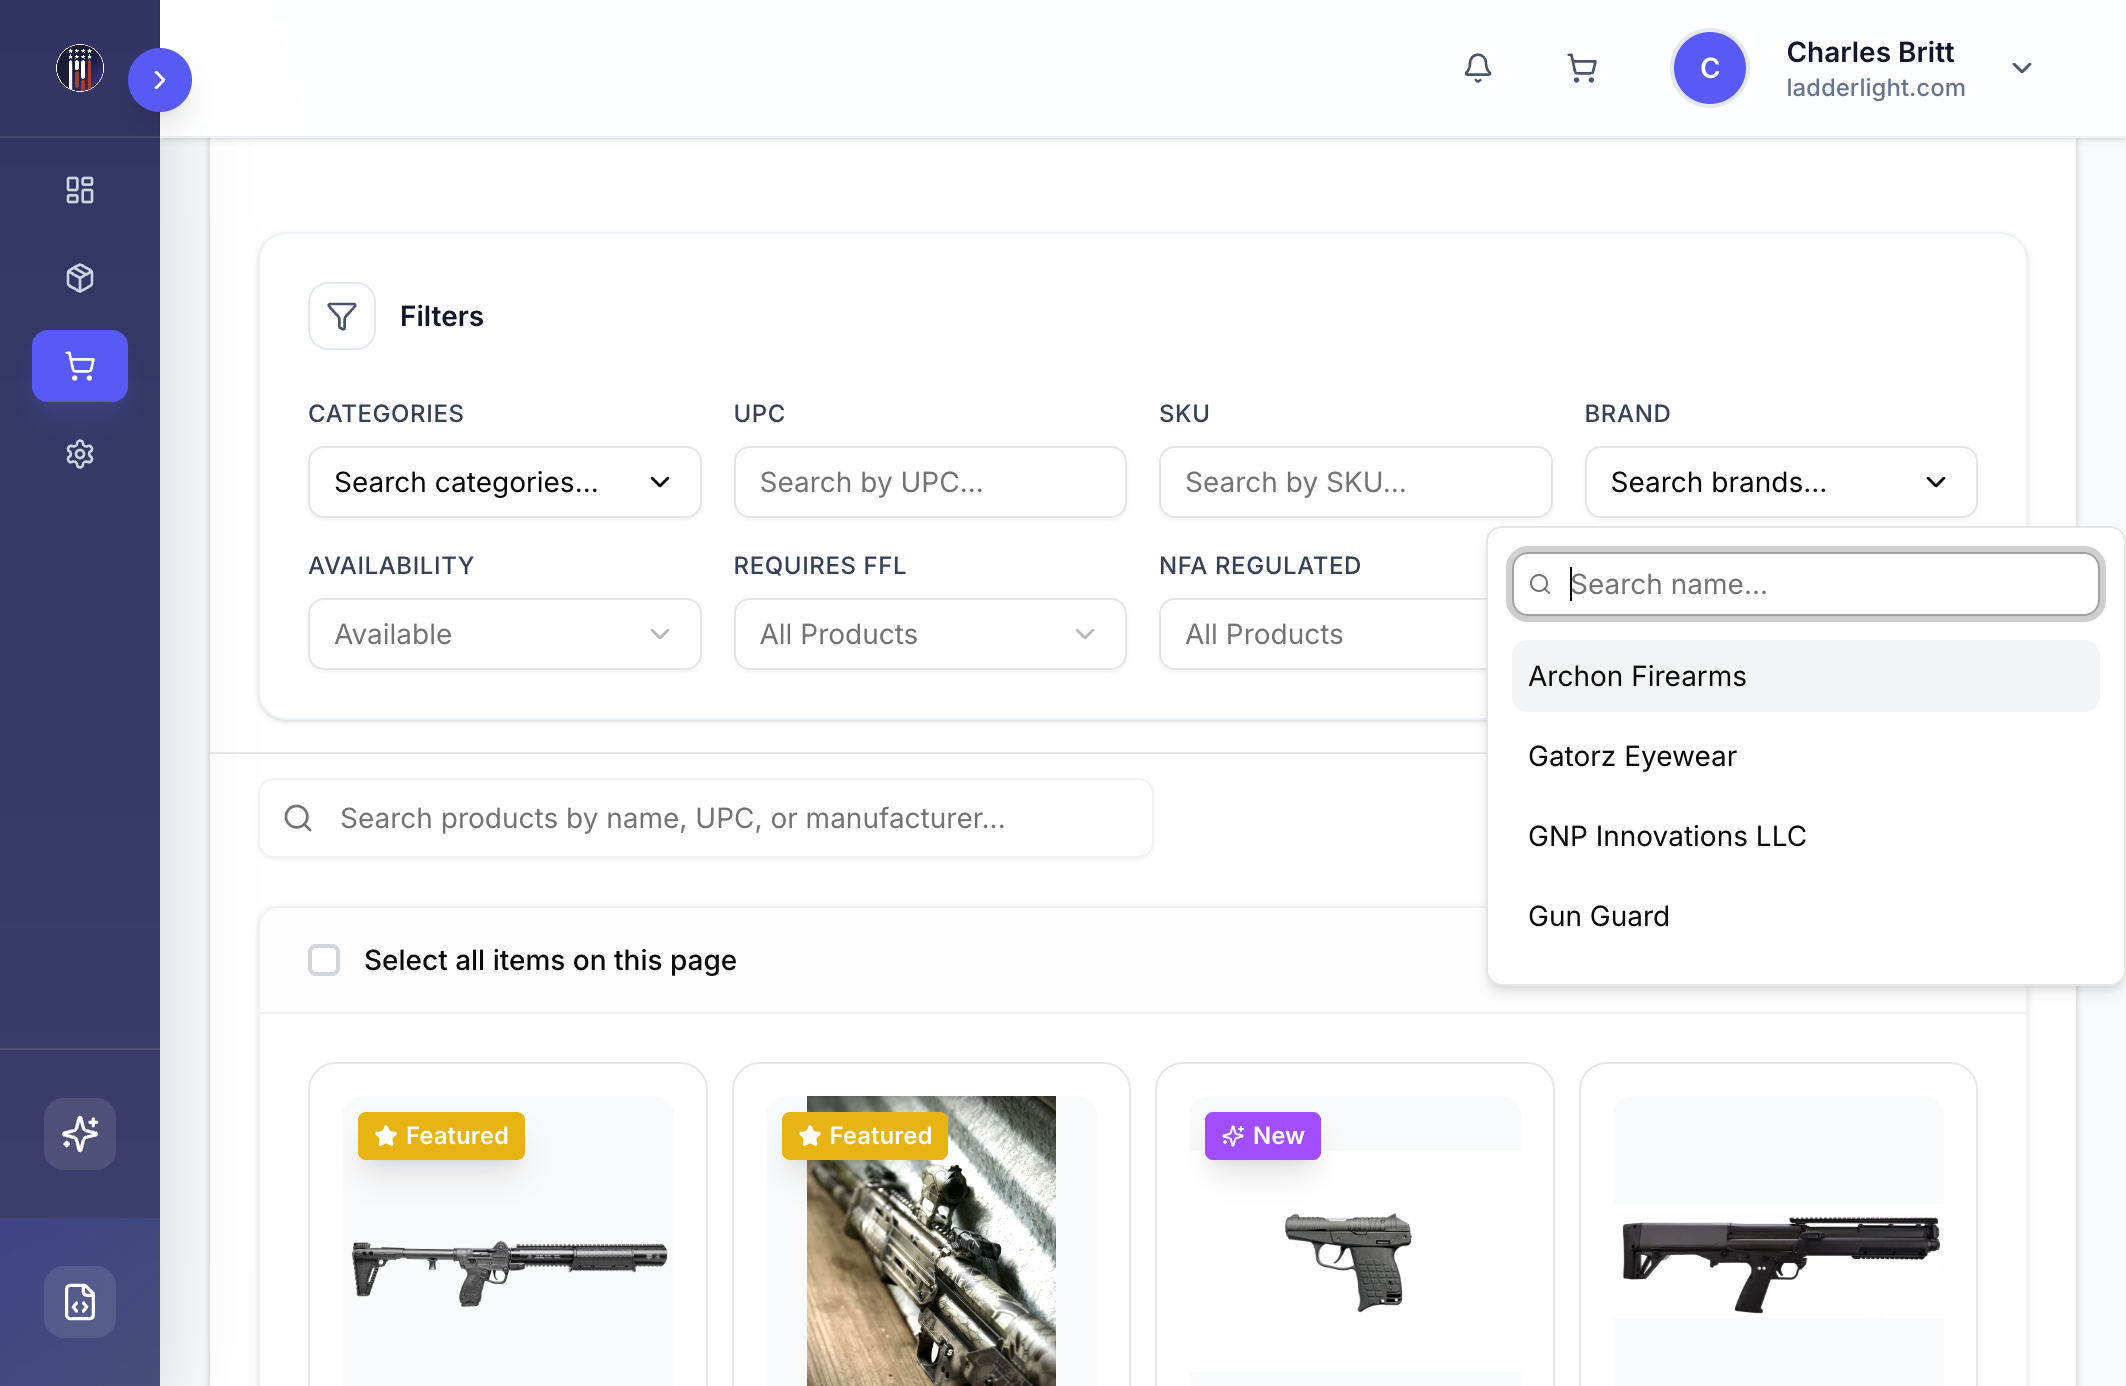Focus the Search name field in brand list
2126x1386 pixels.
click(1805, 584)
